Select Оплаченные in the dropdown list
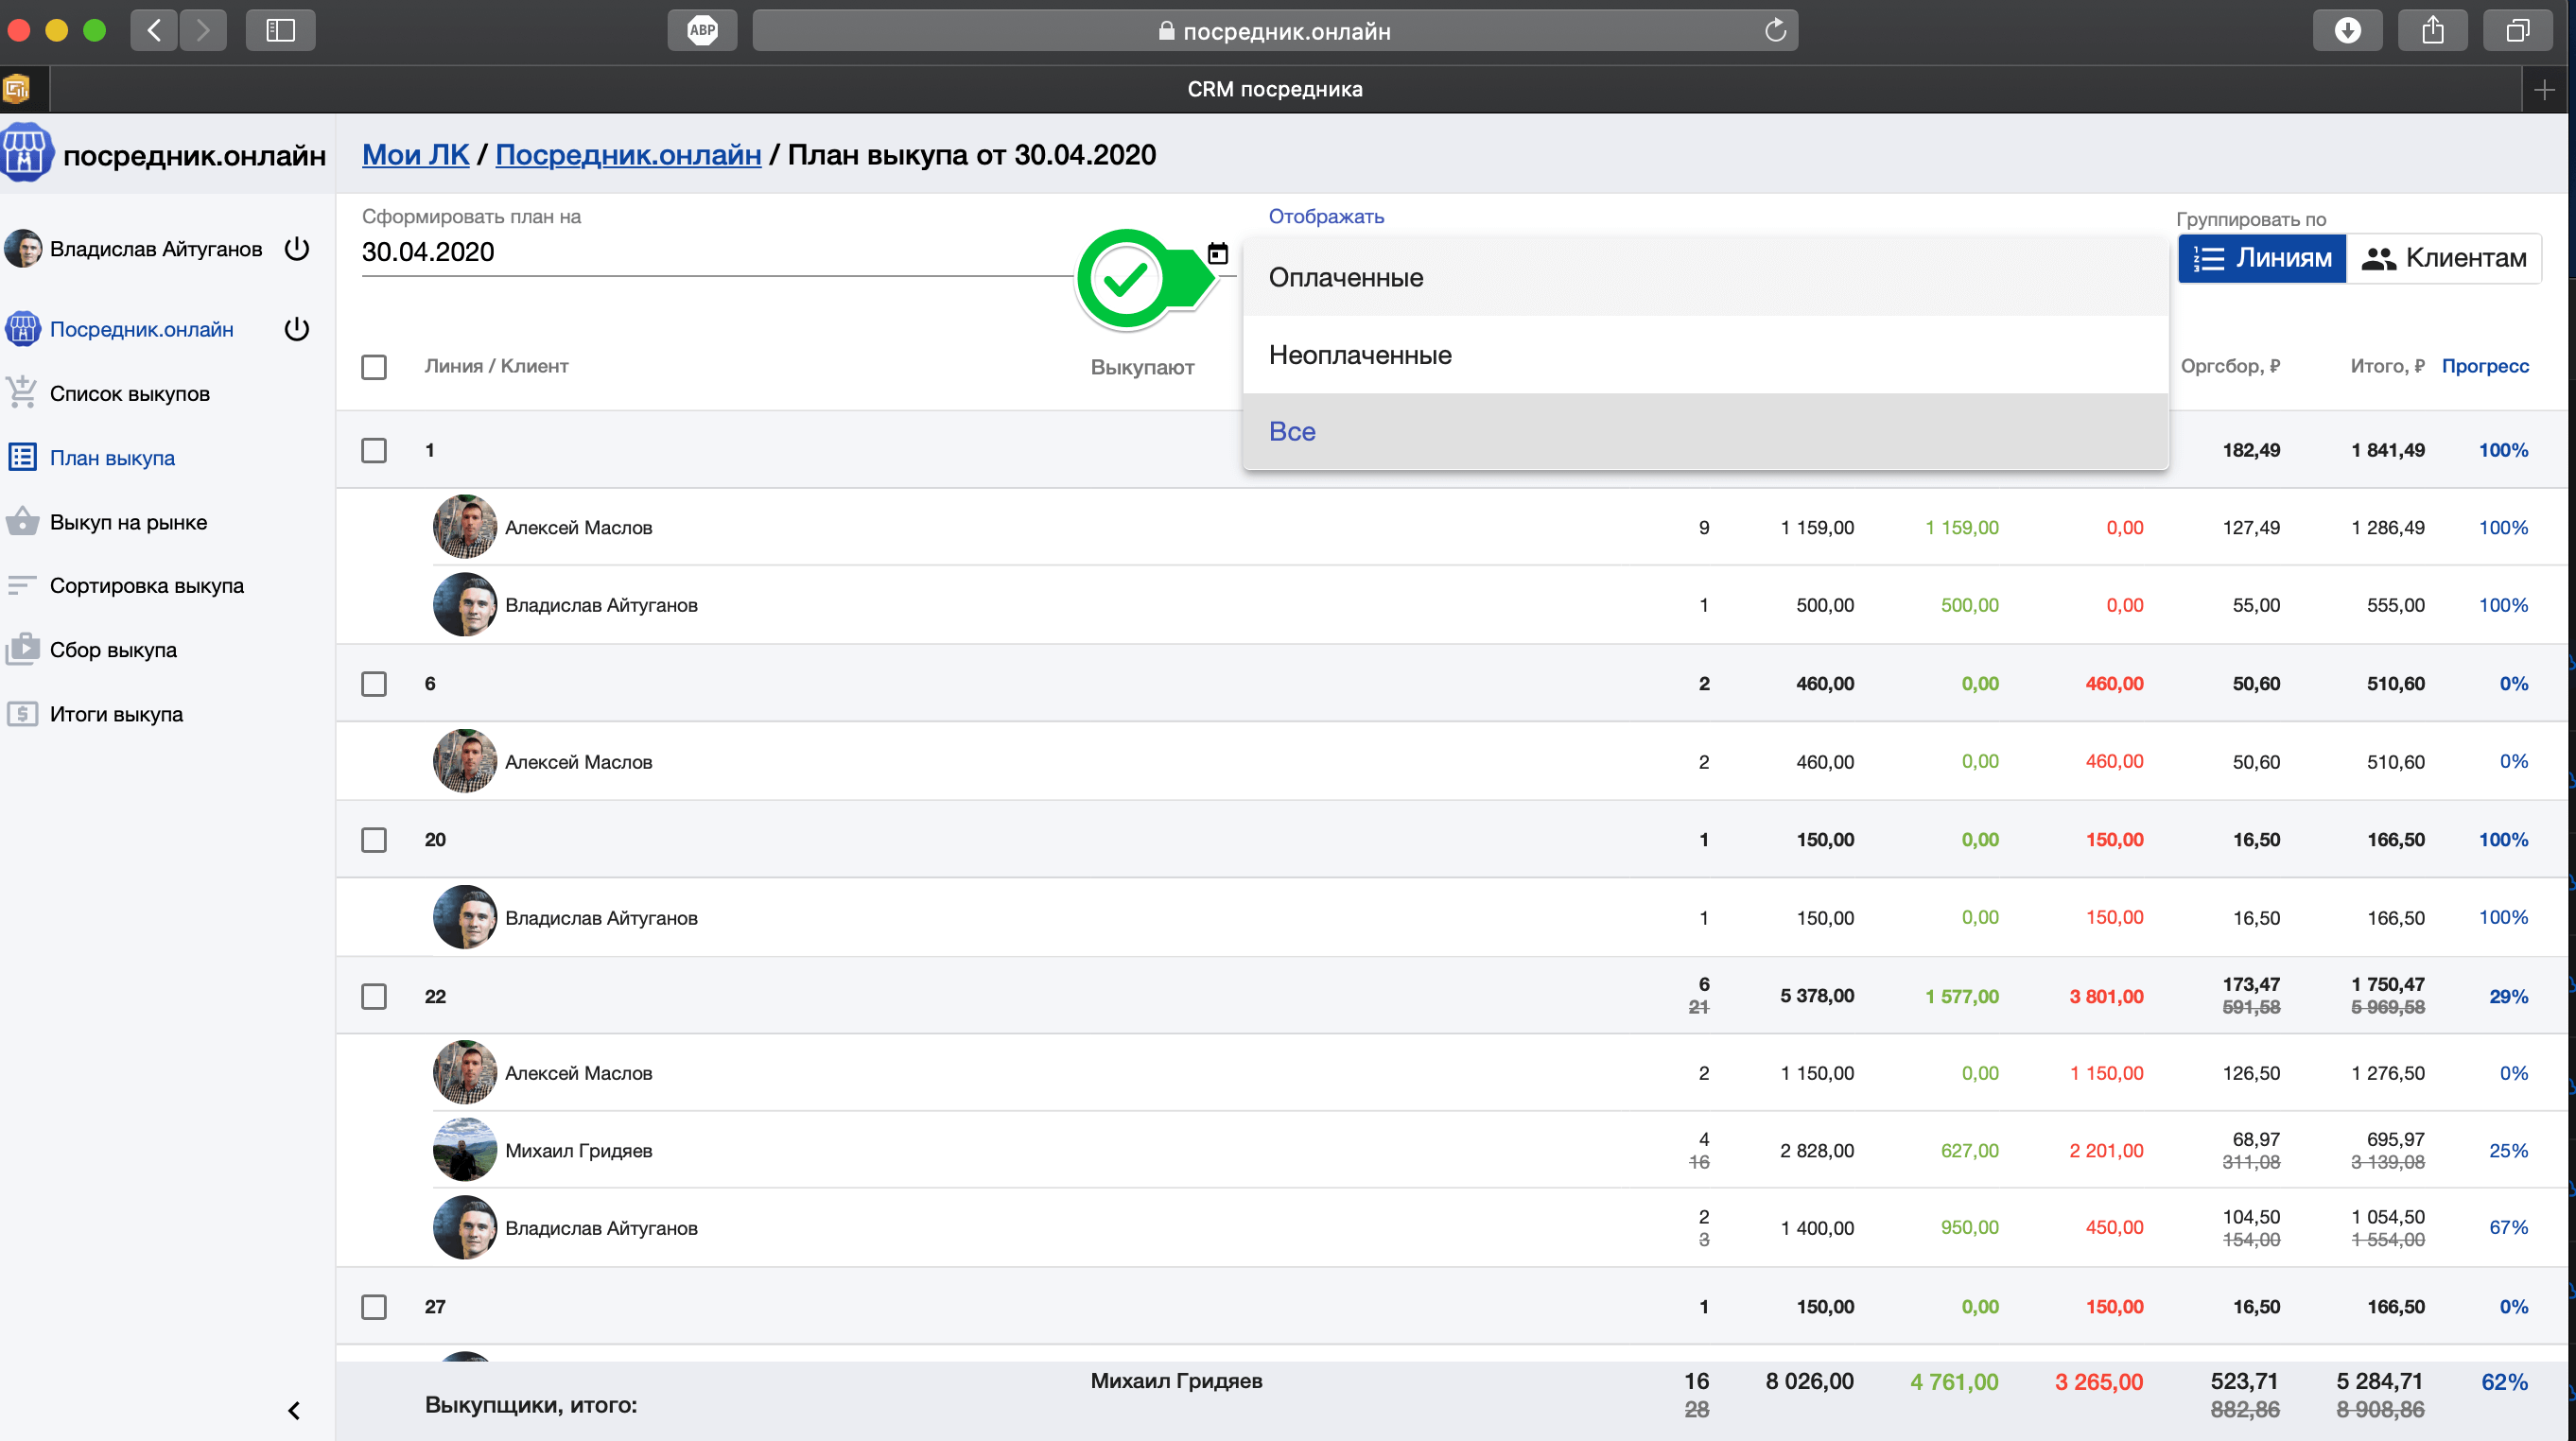The height and width of the screenshot is (1441, 2576). coord(1346,277)
